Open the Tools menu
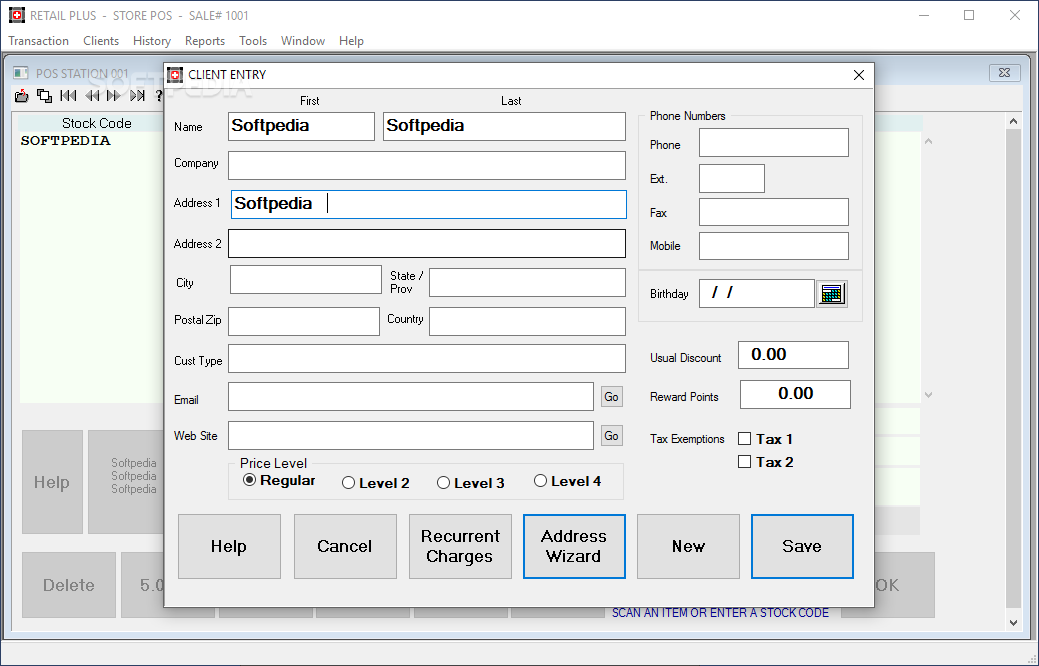The height and width of the screenshot is (666, 1039). point(253,40)
